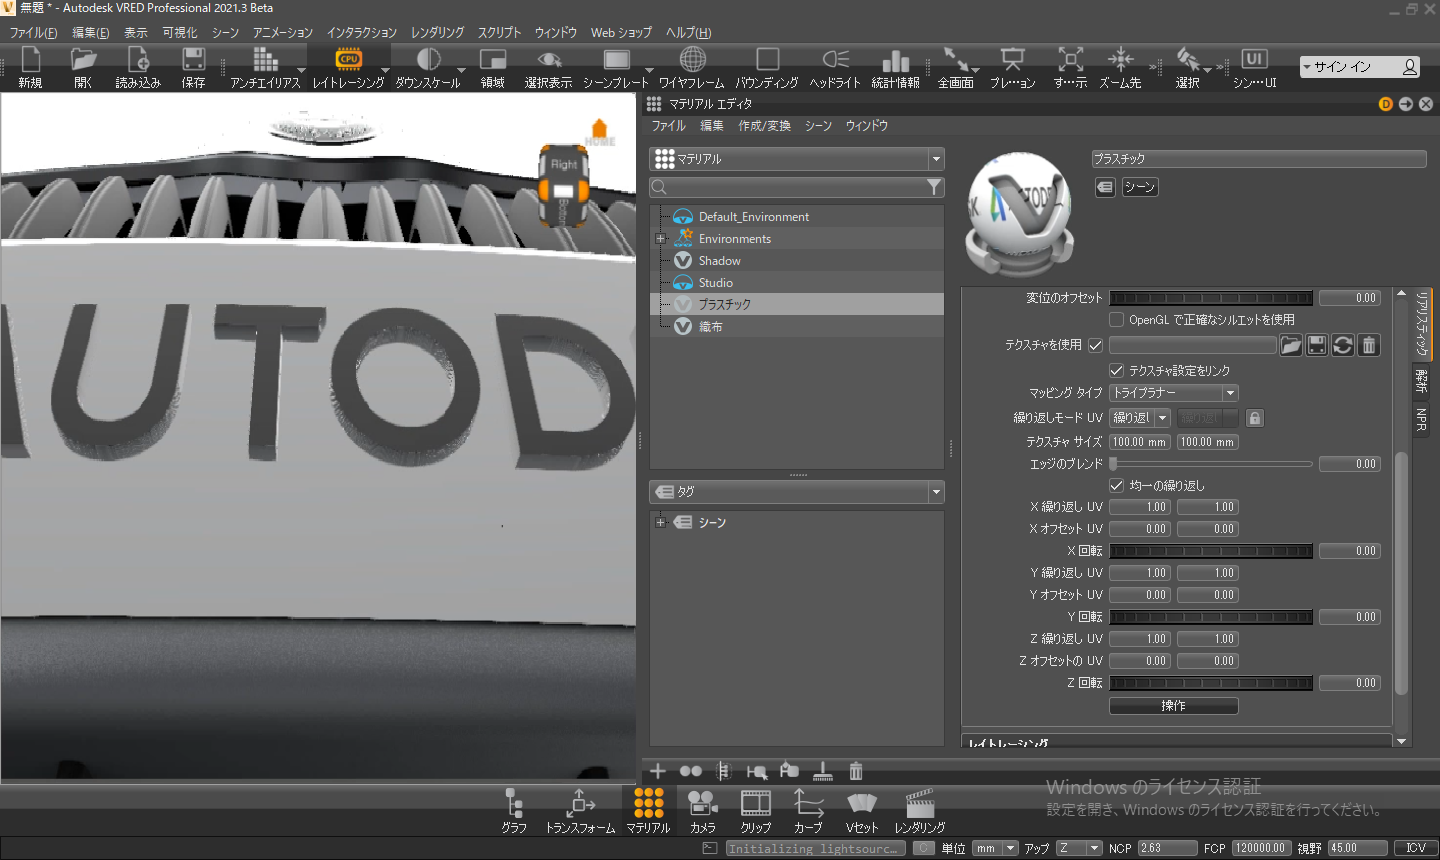This screenshot has width=1440, height=860.
Task: Uncheck テクスチャを使用 (Use Texture) checkbox
Action: click(1095, 345)
